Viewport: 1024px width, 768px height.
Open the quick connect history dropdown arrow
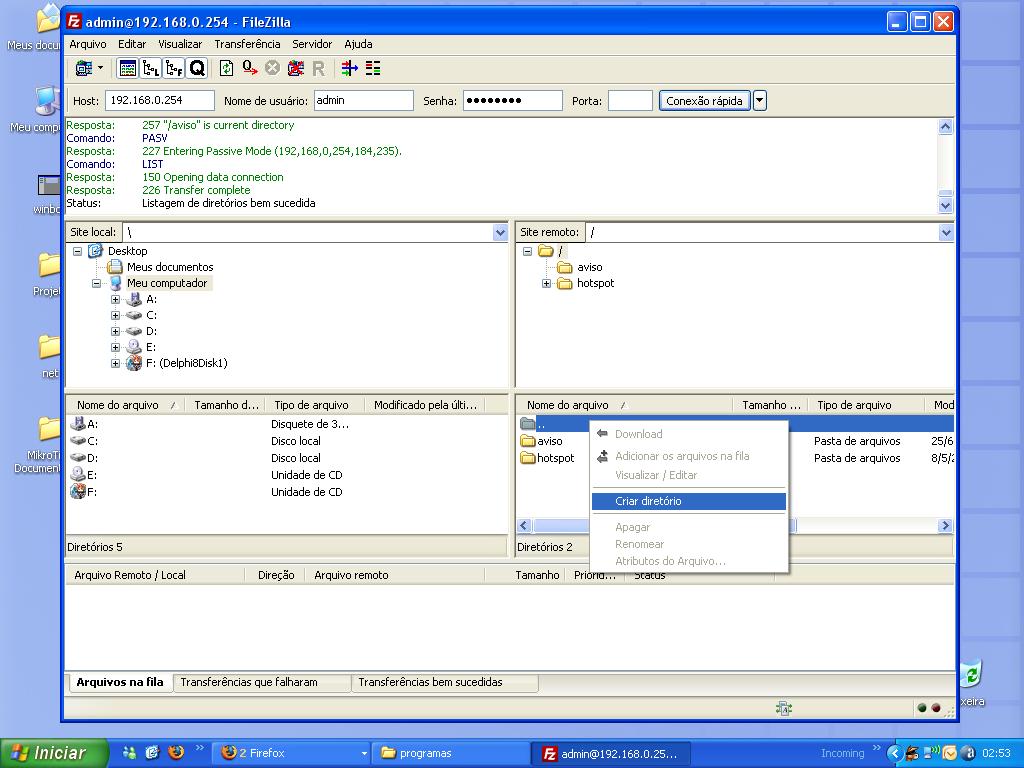pos(760,100)
